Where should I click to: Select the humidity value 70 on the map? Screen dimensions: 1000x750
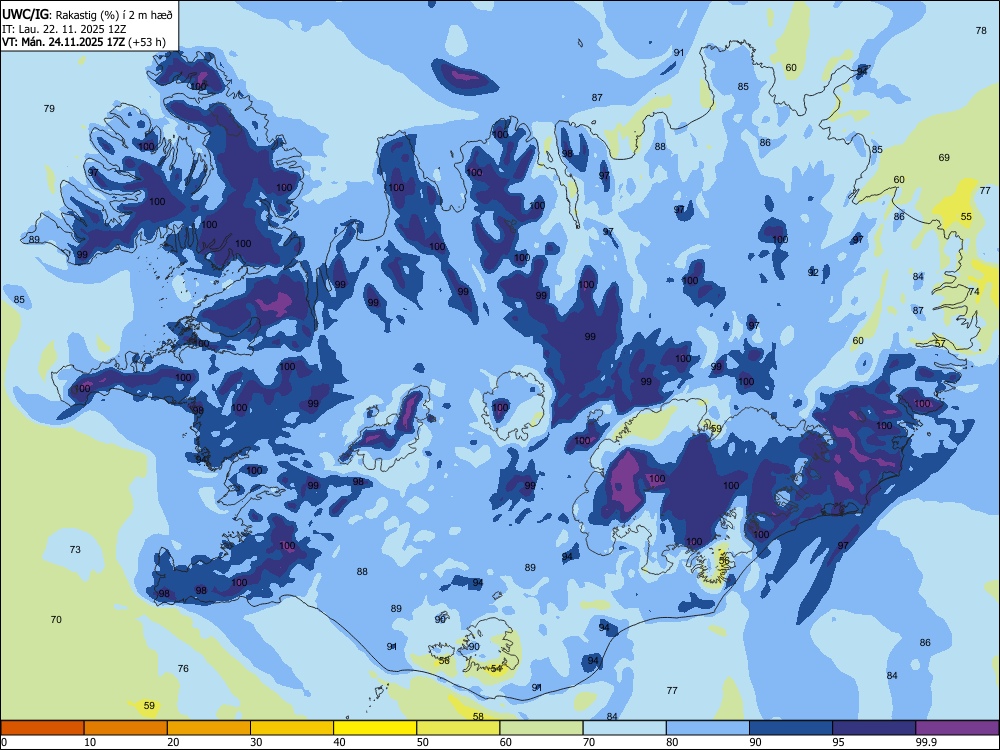tap(56, 619)
